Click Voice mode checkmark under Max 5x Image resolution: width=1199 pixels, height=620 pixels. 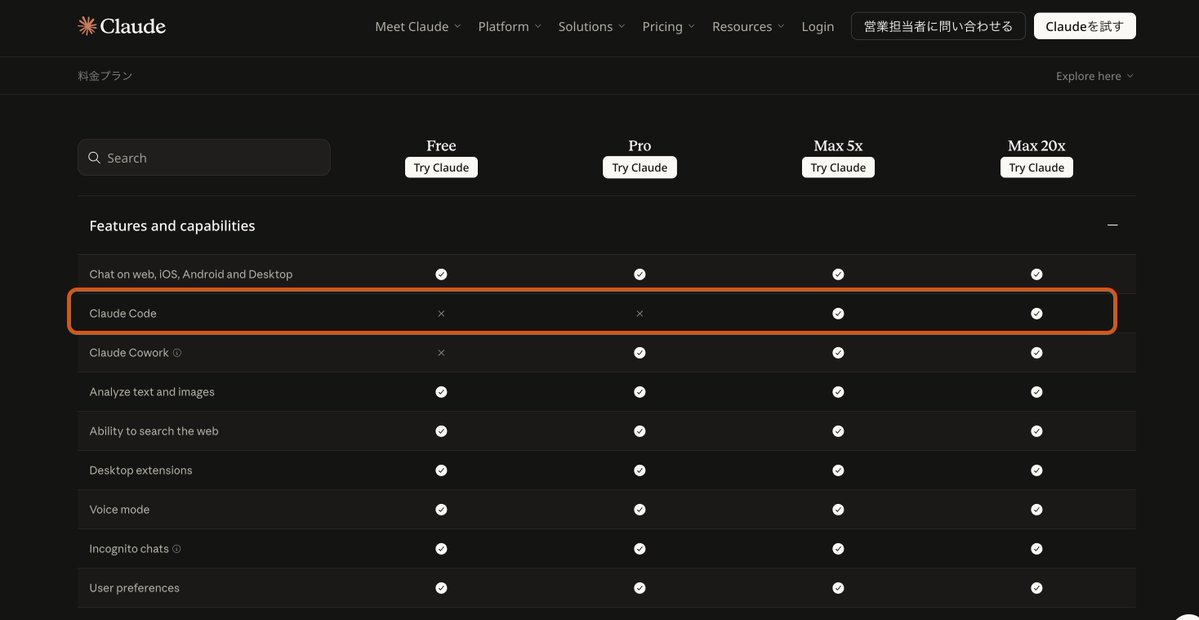click(838, 510)
